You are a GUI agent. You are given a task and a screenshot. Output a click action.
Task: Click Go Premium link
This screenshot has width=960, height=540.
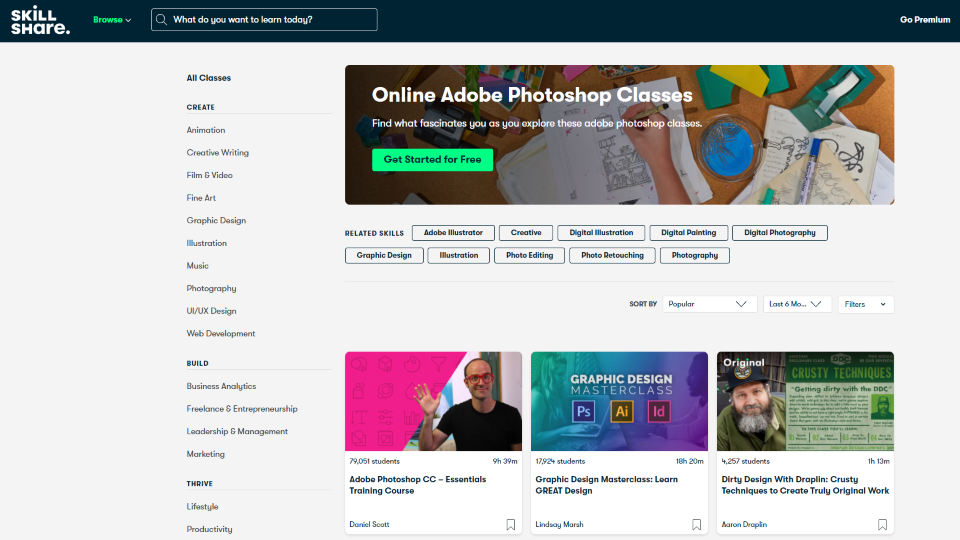924,20
